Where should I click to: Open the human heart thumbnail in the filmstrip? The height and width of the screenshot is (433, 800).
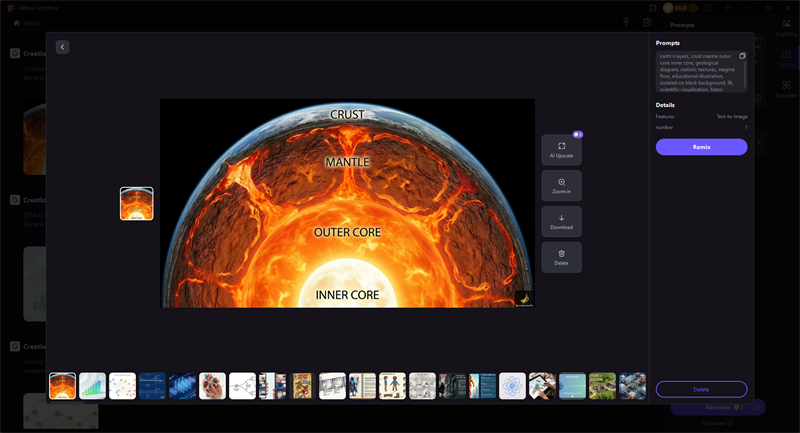(212, 386)
